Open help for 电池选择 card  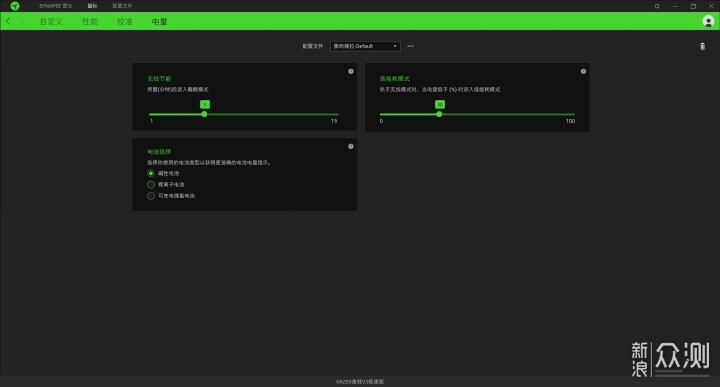pyautogui.click(x=351, y=146)
